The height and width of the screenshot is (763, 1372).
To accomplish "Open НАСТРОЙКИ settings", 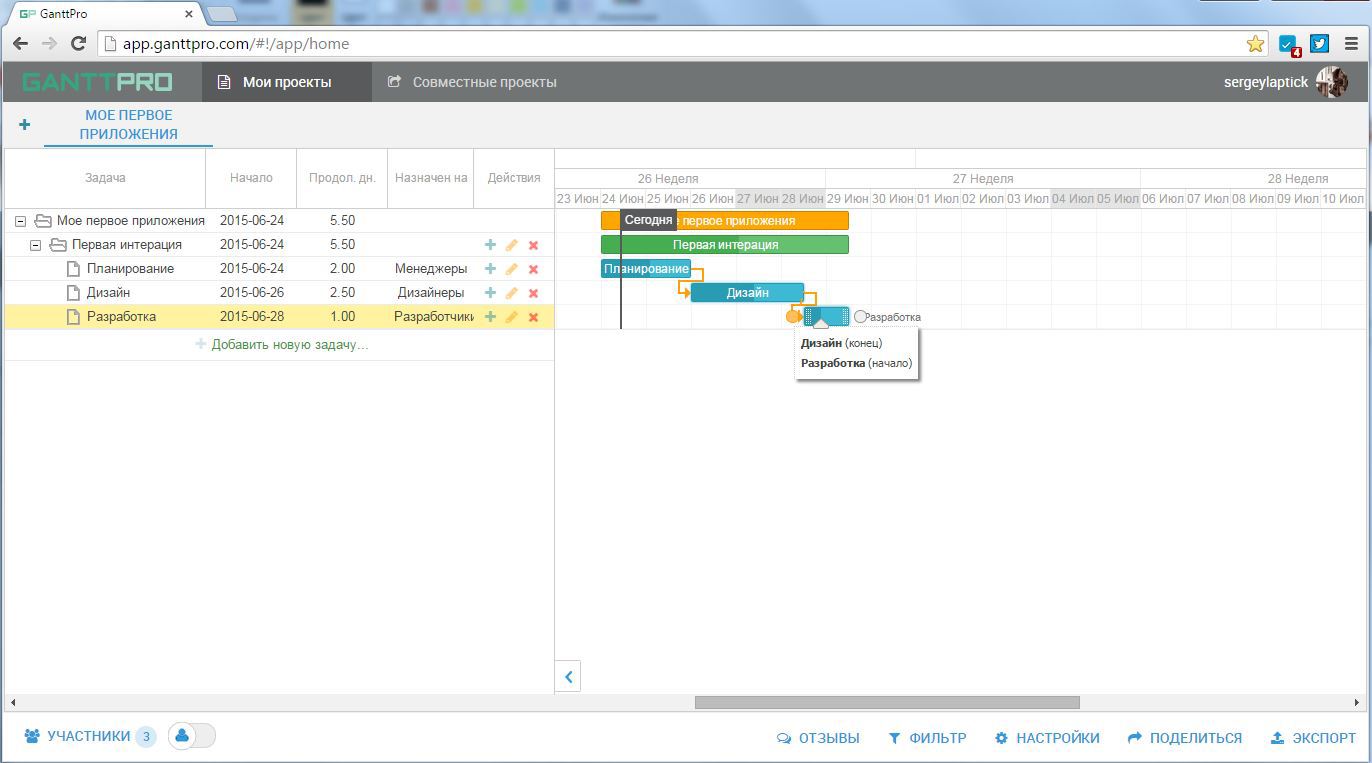I will (x=1047, y=738).
